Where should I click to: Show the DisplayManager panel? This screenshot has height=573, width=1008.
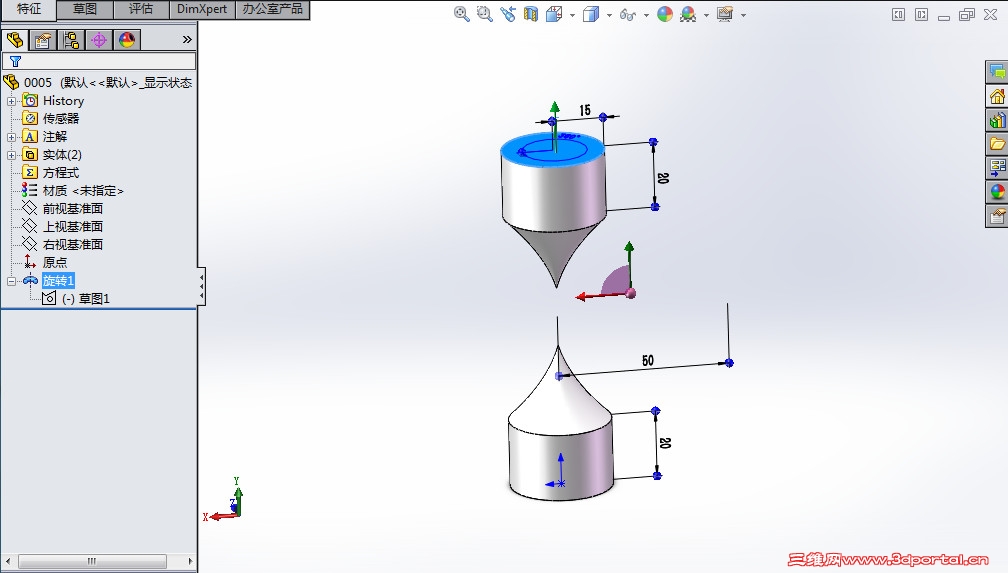tap(127, 40)
